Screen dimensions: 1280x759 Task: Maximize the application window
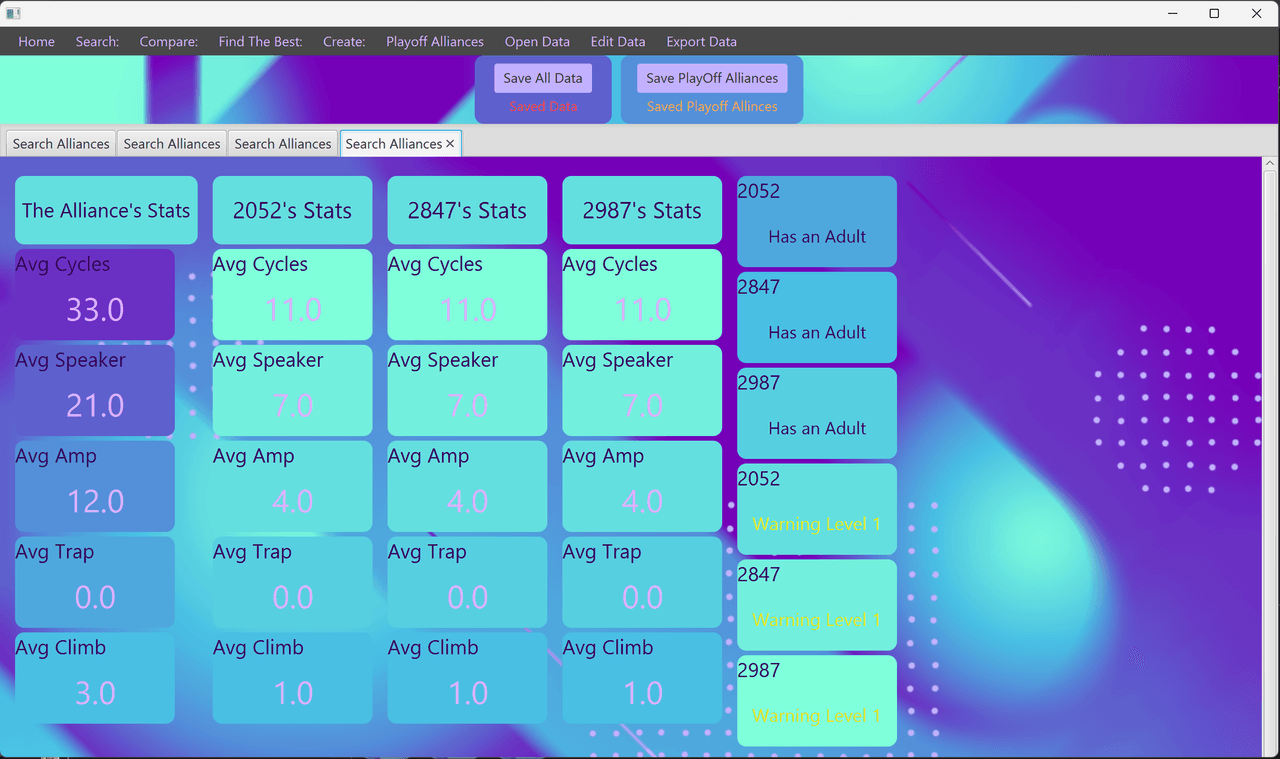pyautogui.click(x=1214, y=13)
